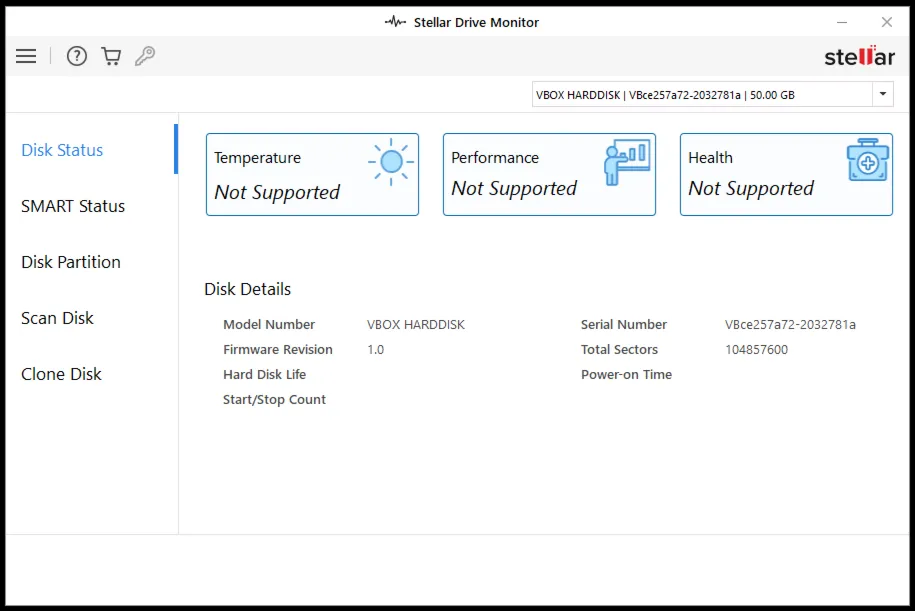Viewport: 915px width, 611px height.
Task: Click the VBOX HARDDISK model value
Action: click(x=416, y=324)
